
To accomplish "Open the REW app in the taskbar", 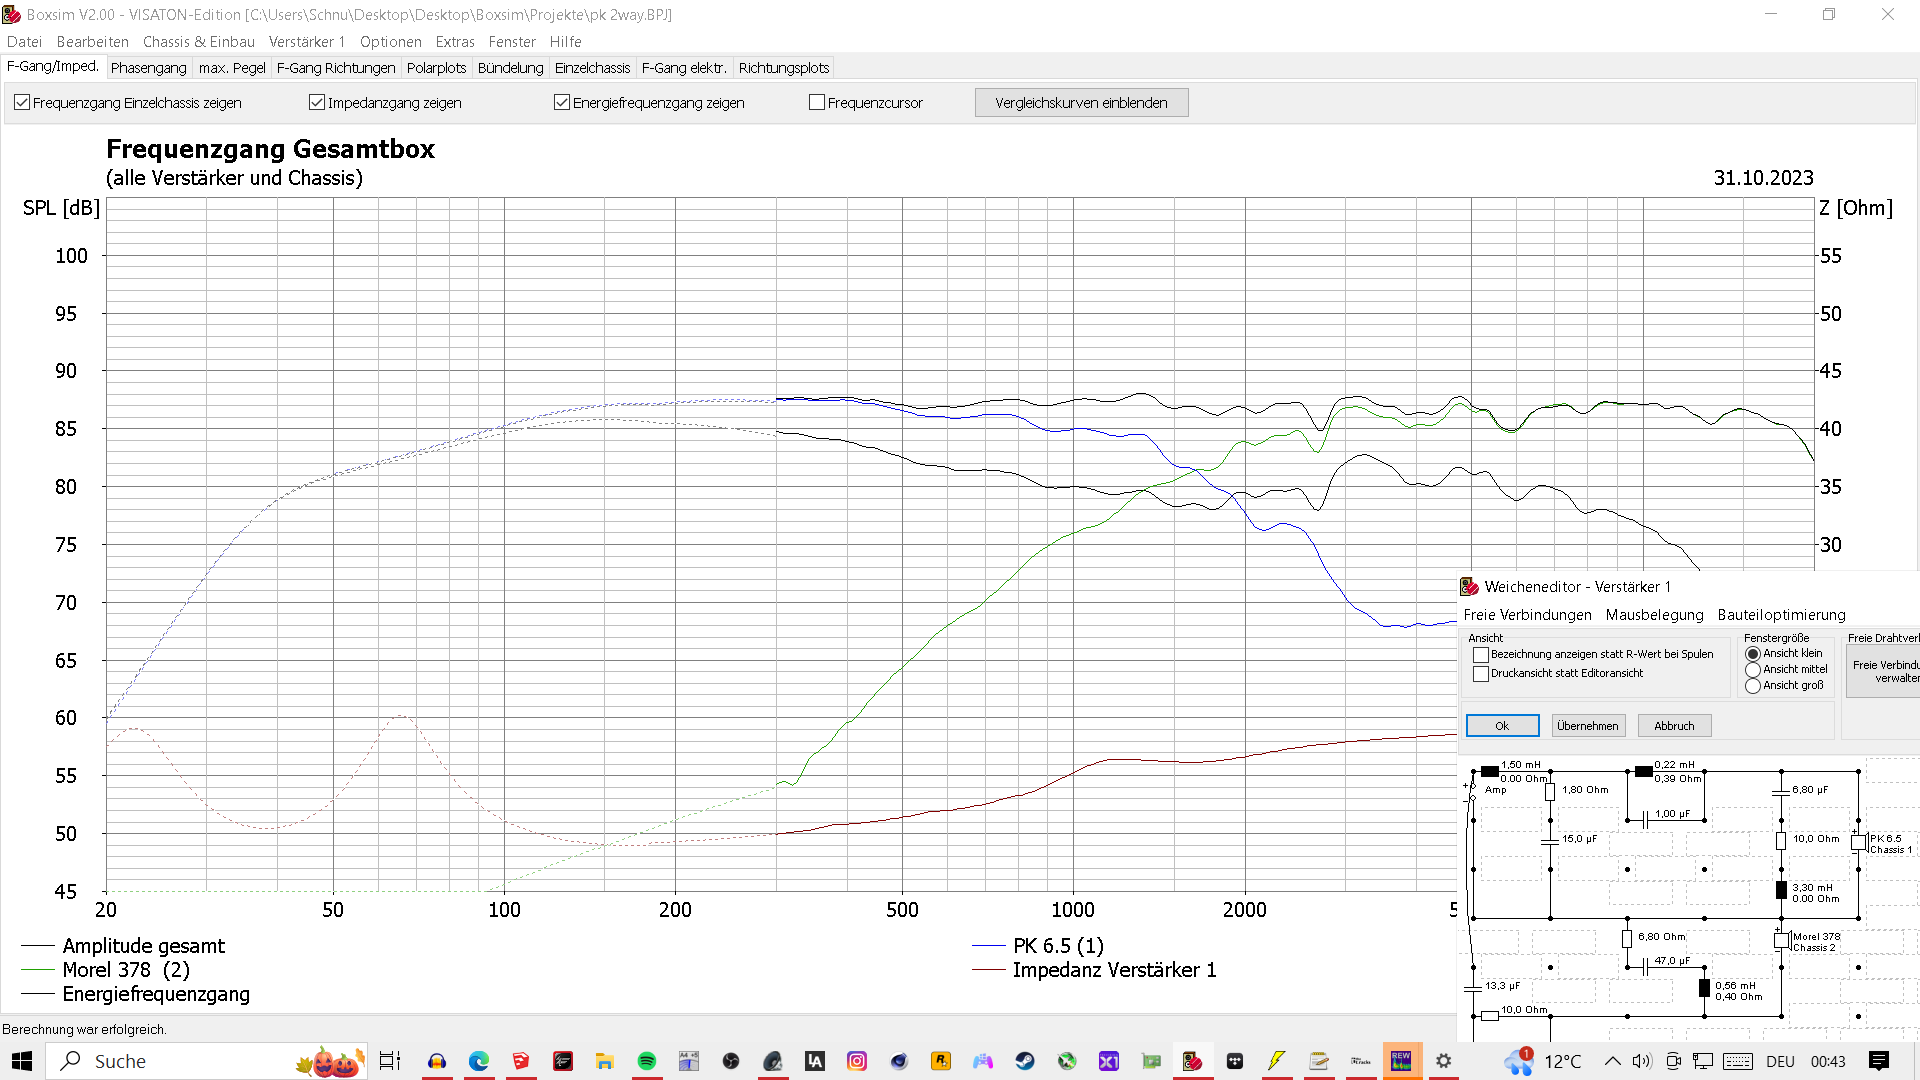I will pyautogui.click(x=1401, y=1061).
